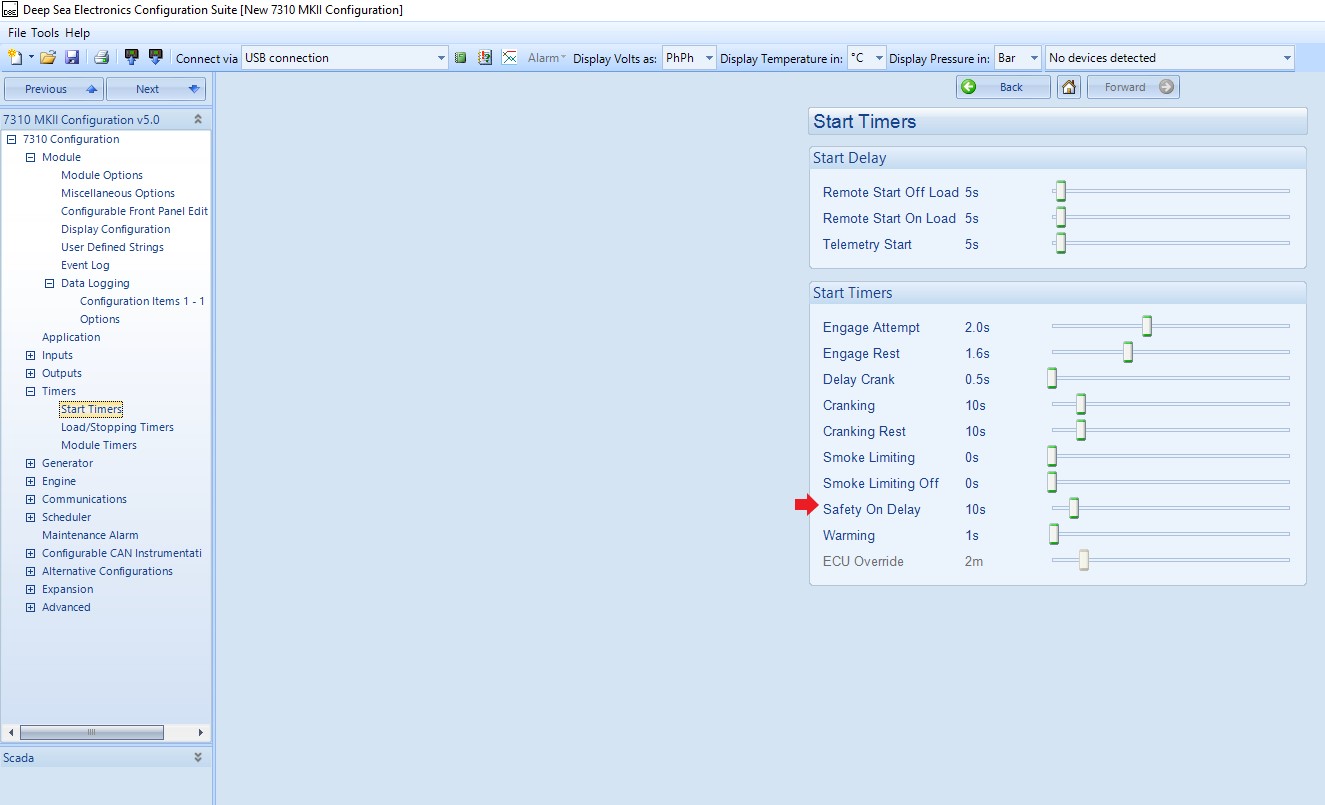The width and height of the screenshot is (1325, 805).
Task: Click the Back navigation button
Action: 1002,87
